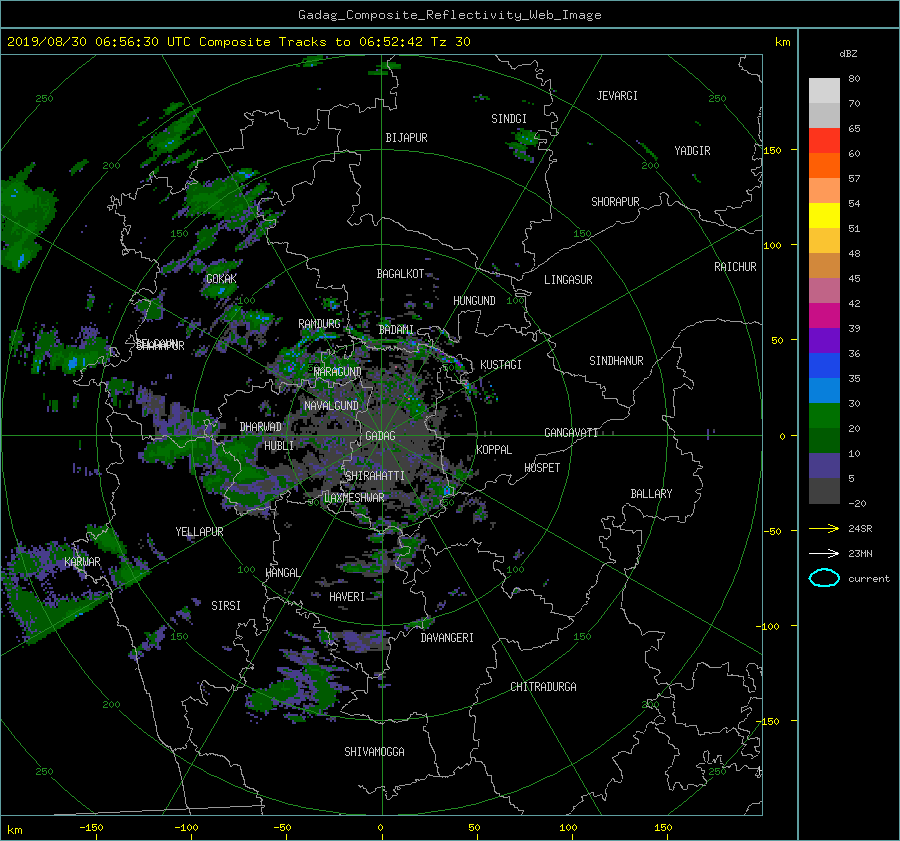The width and height of the screenshot is (900, 841).
Task: Click the BIJAPUR city label
Action: [406, 138]
